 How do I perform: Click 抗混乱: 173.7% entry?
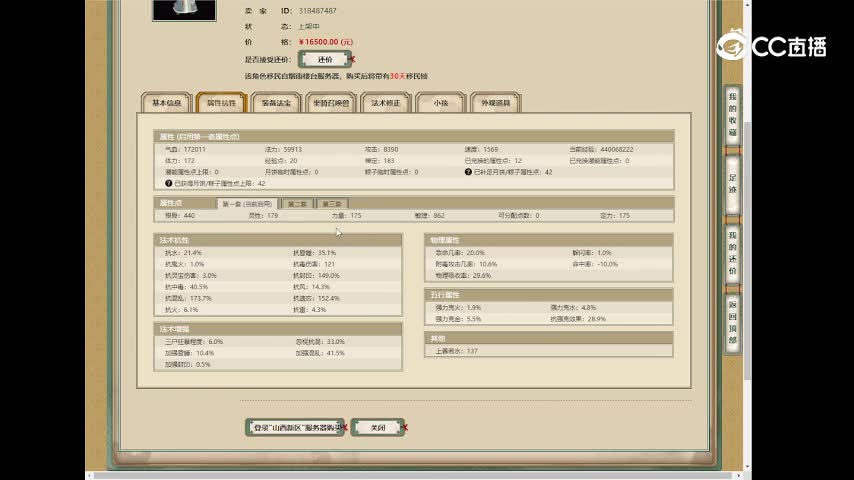coord(188,299)
